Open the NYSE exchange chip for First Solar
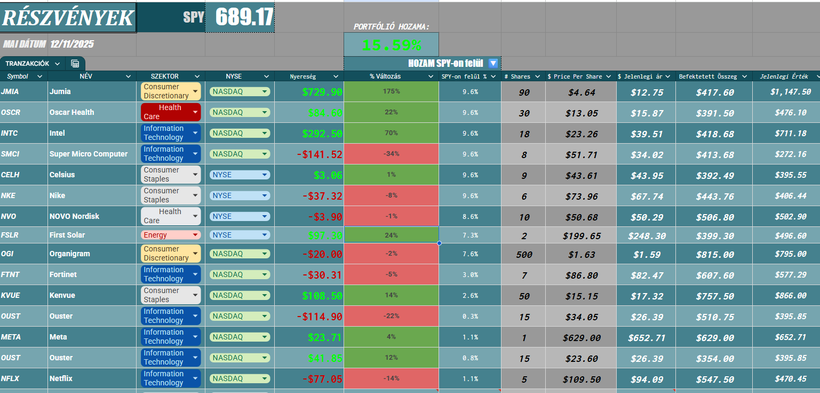820x393 pixels. [x=240, y=235]
